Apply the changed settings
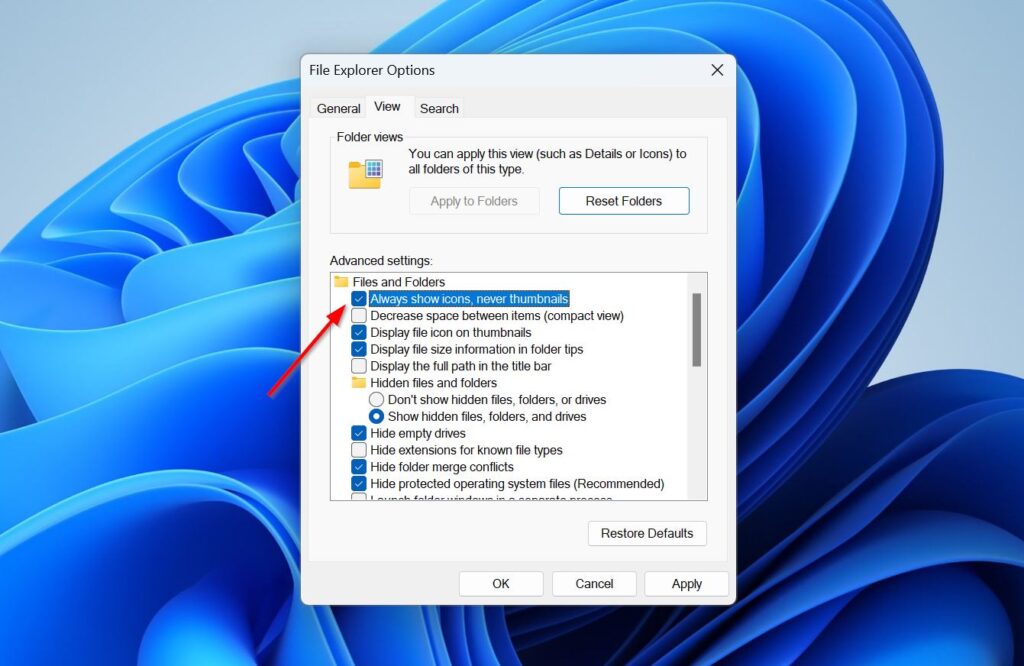 tap(686, 583)
